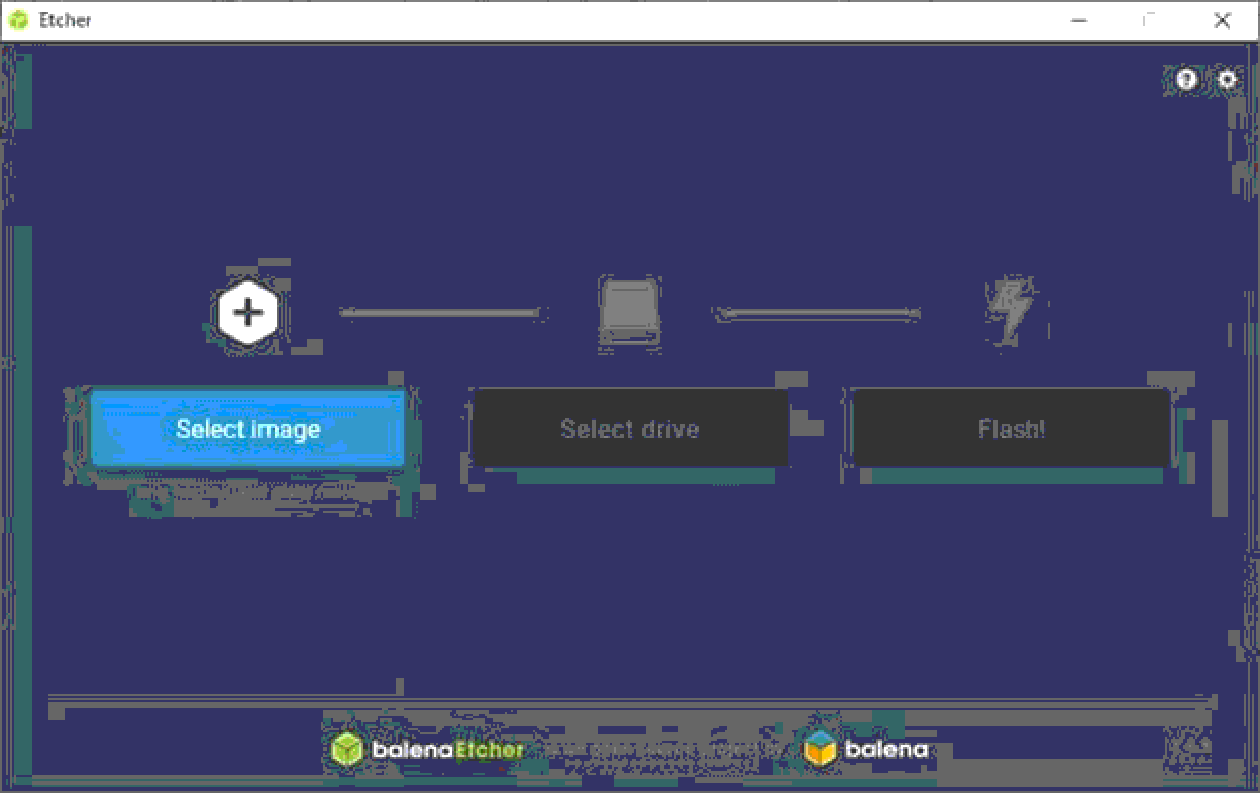Screen dimensions: 1260x793
Task: Click the connector line between image and drive
Action: (439, 313)
